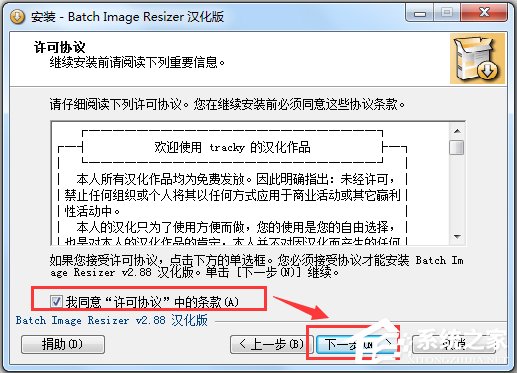The image size is (517, 373).
Task: Click the license line beginning "本人的汉化只为了使用方便而做"
Action: click(235, 227)
